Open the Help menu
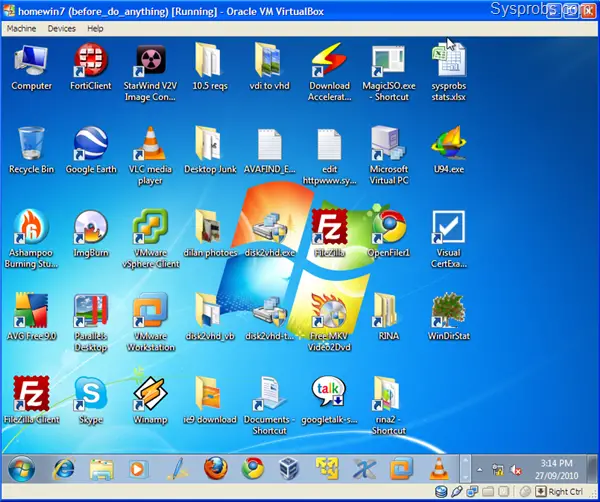The width and height of the screenshot is (600, 502). [95, 29]
